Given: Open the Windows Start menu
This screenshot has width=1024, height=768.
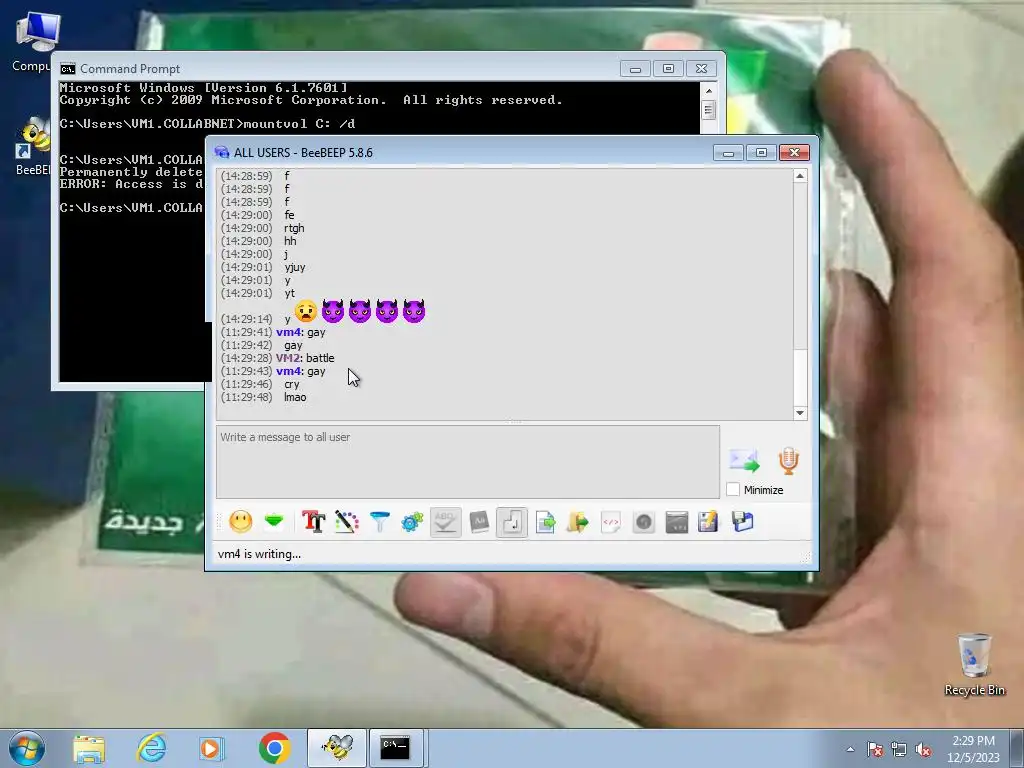Looking at the screenshot, I should click(x=27, y=748).
